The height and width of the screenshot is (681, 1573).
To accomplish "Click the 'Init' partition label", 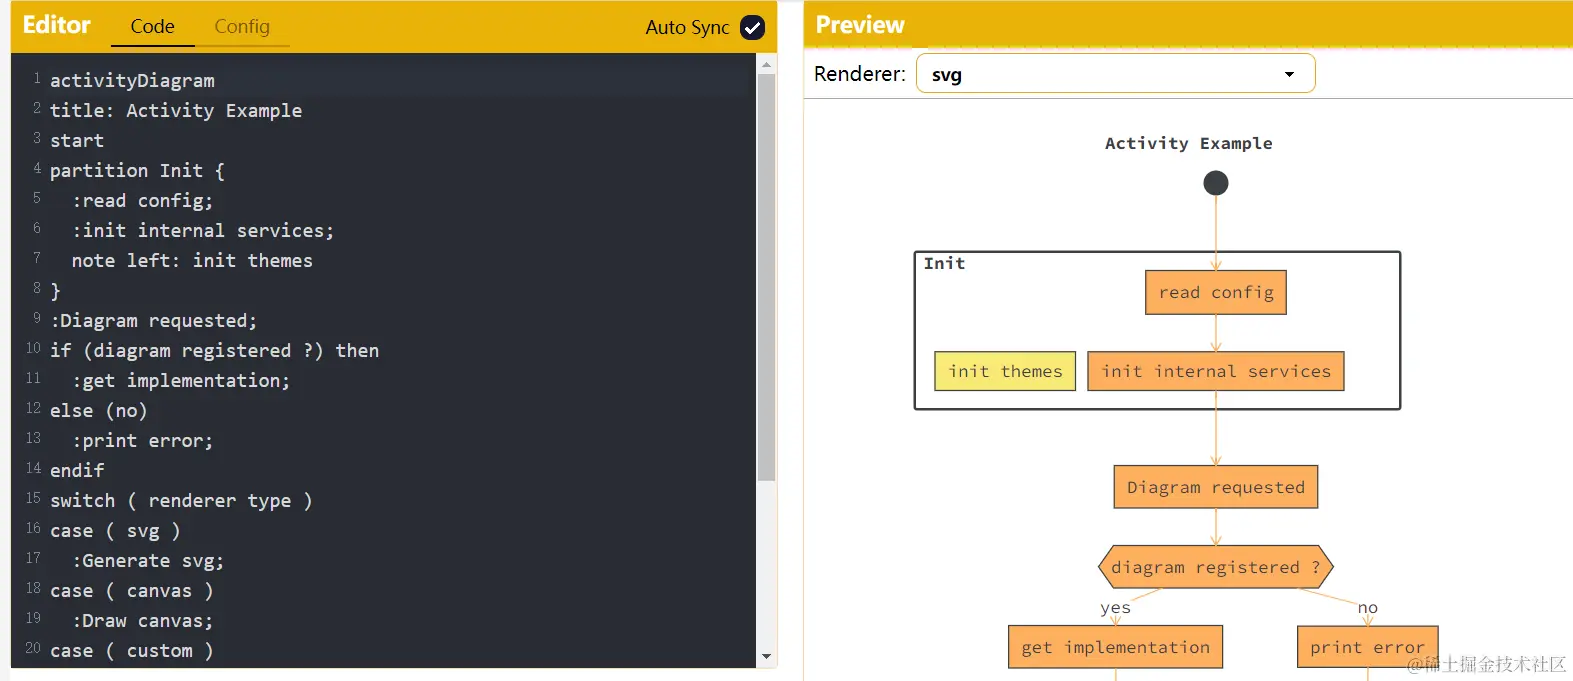I will (944, 263).
